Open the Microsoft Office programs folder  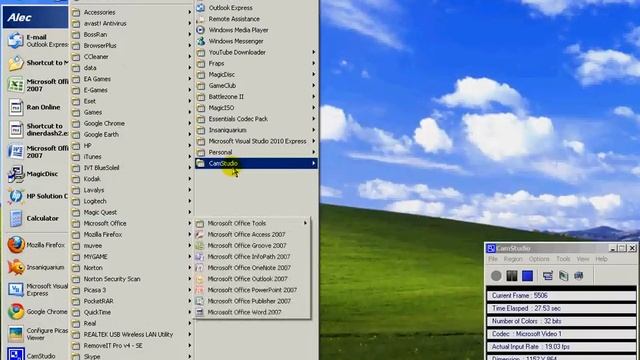point(131,223)
